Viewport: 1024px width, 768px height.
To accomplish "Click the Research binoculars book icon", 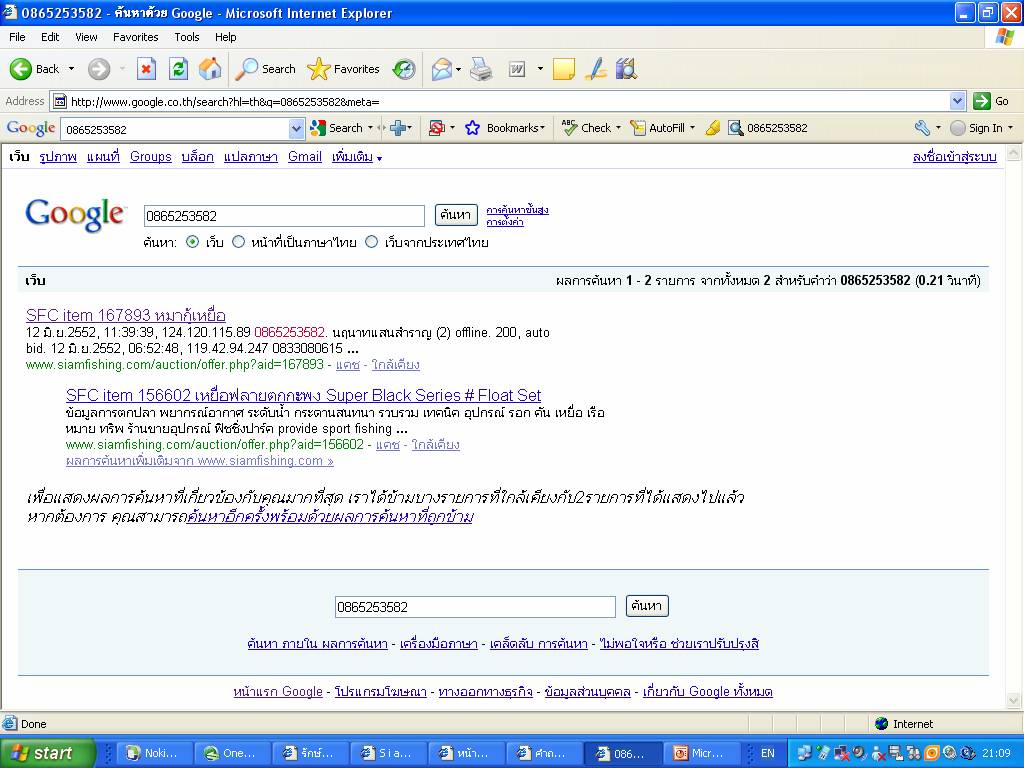I will click(x=626, y=69).
